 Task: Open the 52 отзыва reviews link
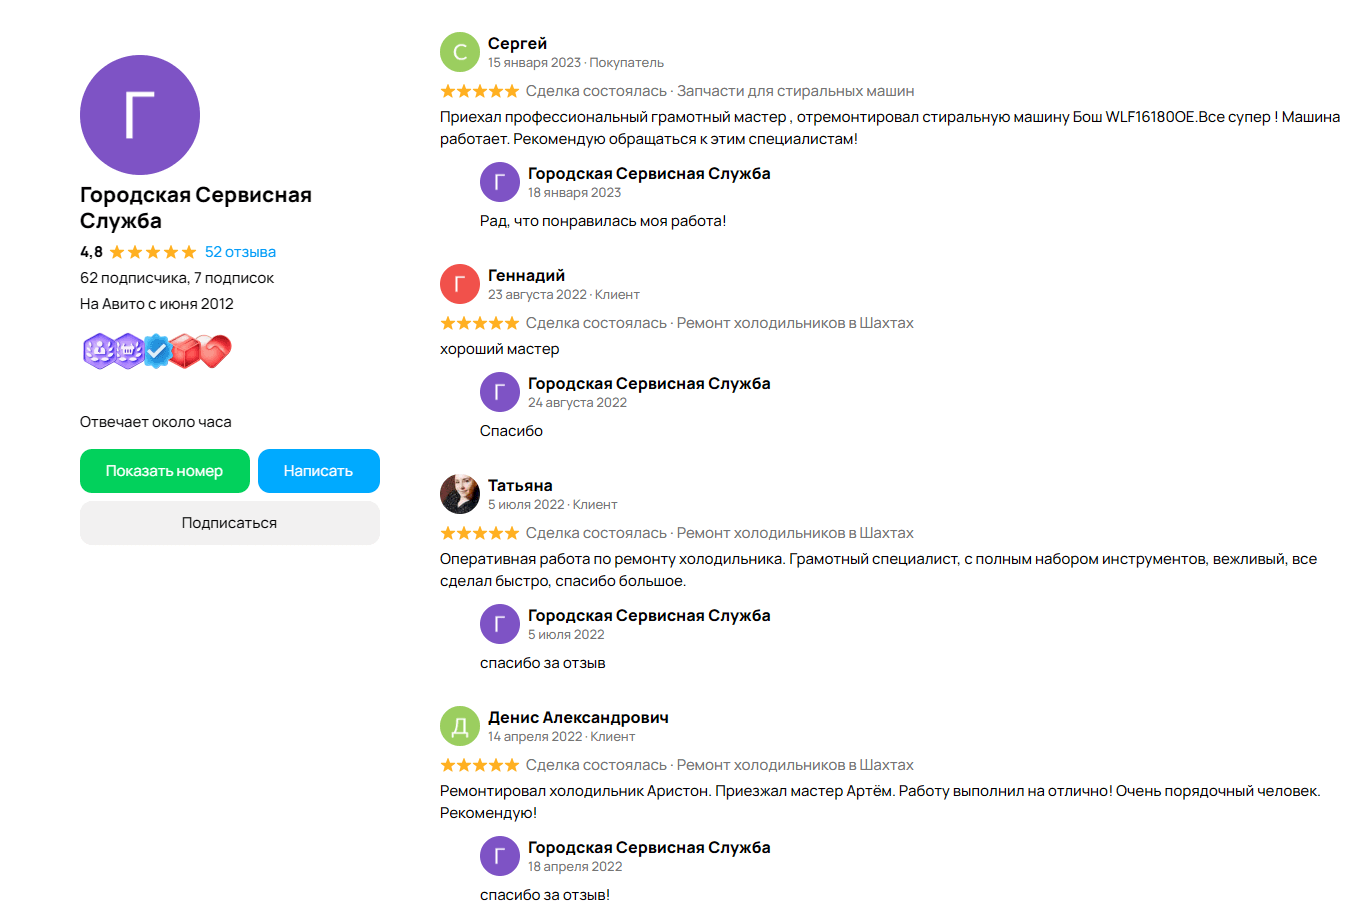(240, 252)
